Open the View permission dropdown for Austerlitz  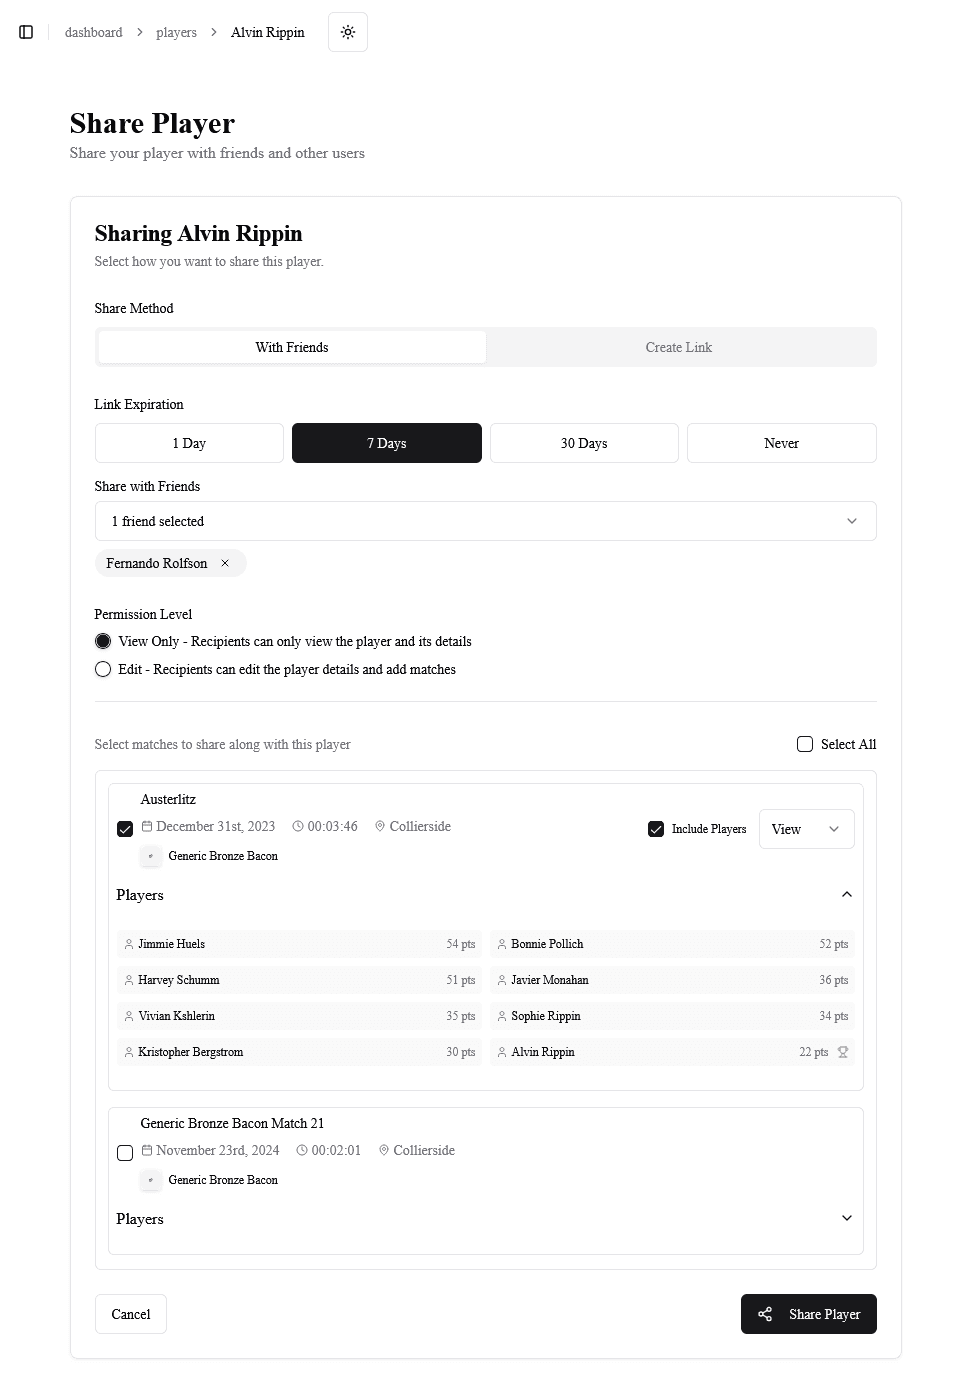806,829
